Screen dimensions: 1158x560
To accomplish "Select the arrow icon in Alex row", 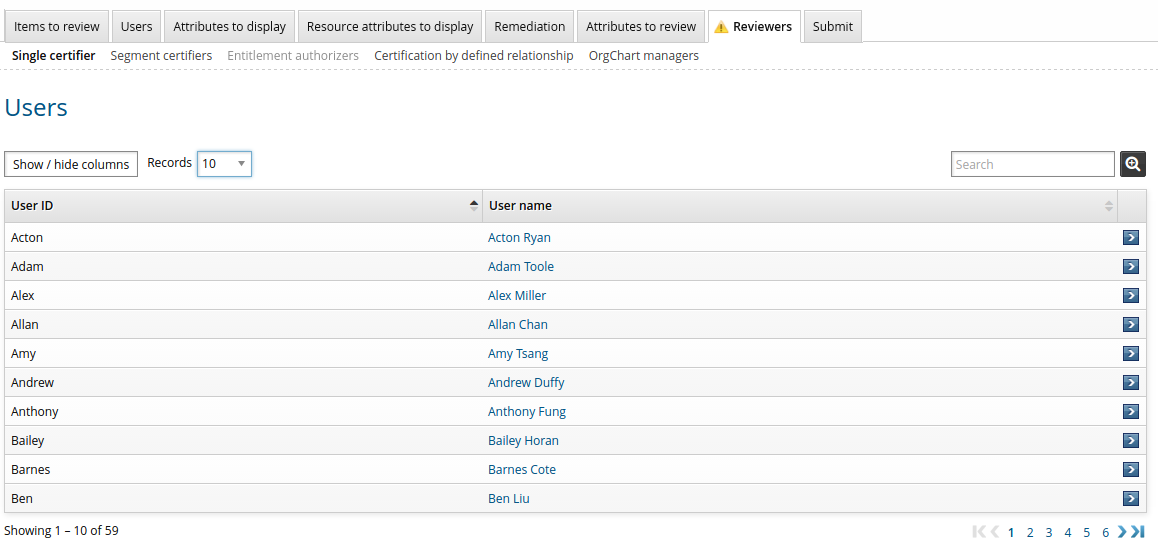I will point(1131,296).
